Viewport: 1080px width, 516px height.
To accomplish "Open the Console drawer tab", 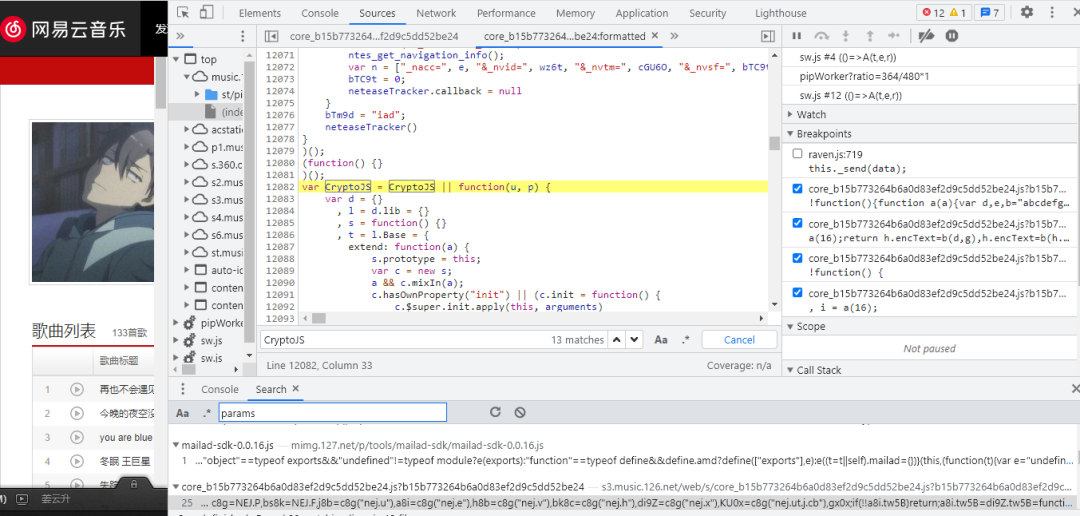I will click(220, 389).
